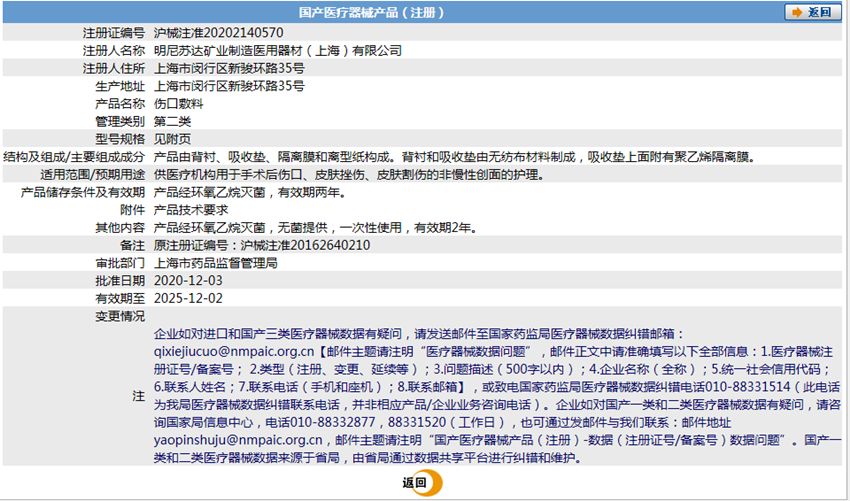The image size is (850, 501).
Task: Click the label 型号规格
Action: click(120, 139)
